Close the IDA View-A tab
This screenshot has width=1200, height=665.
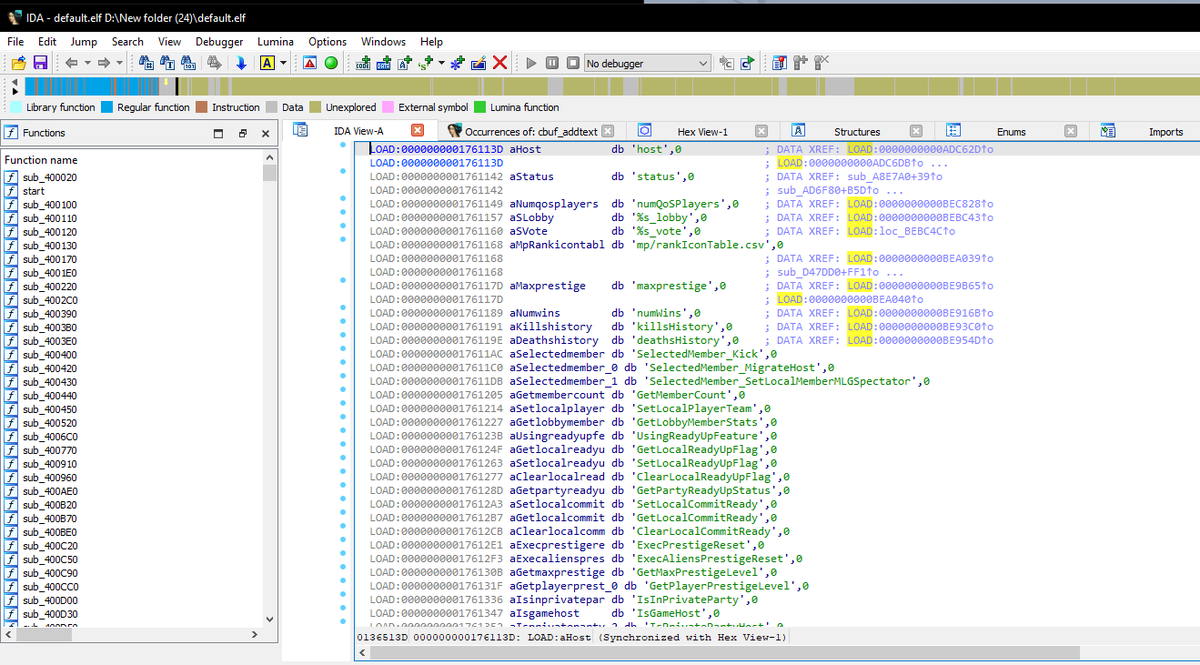(418, 131)
